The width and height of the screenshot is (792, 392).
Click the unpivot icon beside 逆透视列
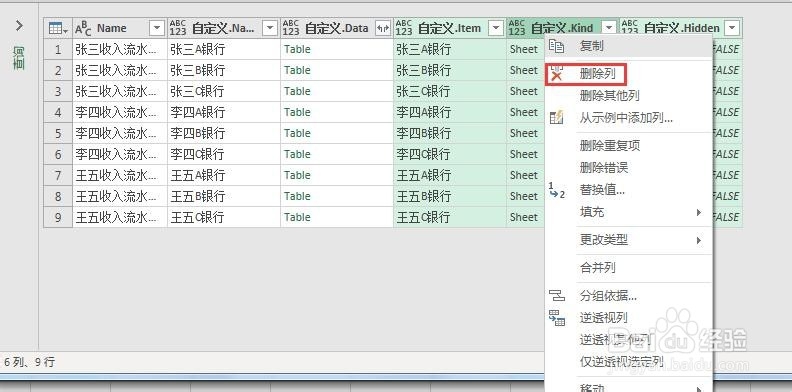(557, 318)
